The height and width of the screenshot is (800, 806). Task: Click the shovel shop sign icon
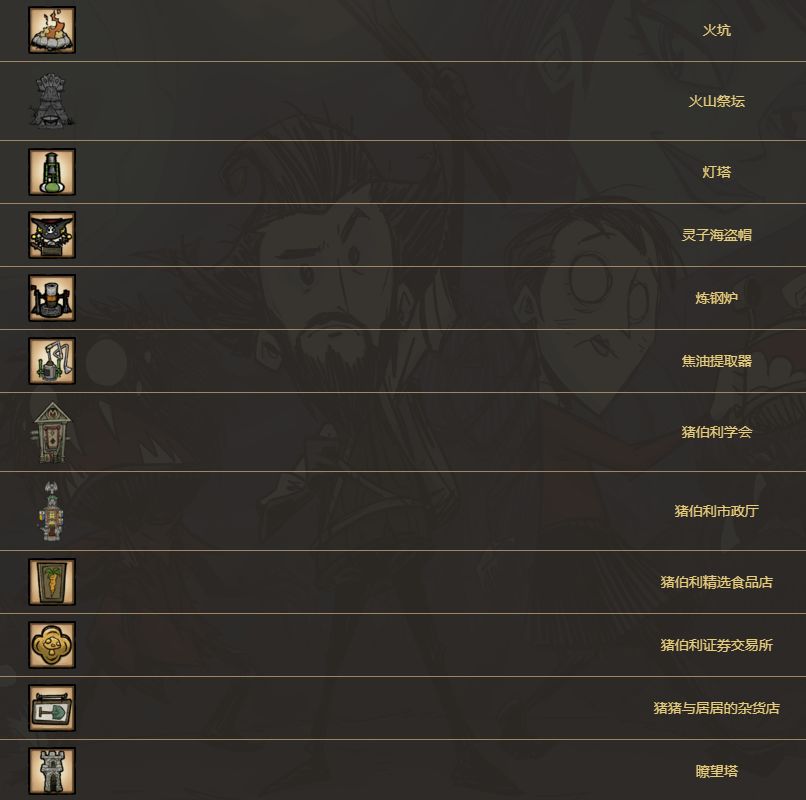pos(51,708)
